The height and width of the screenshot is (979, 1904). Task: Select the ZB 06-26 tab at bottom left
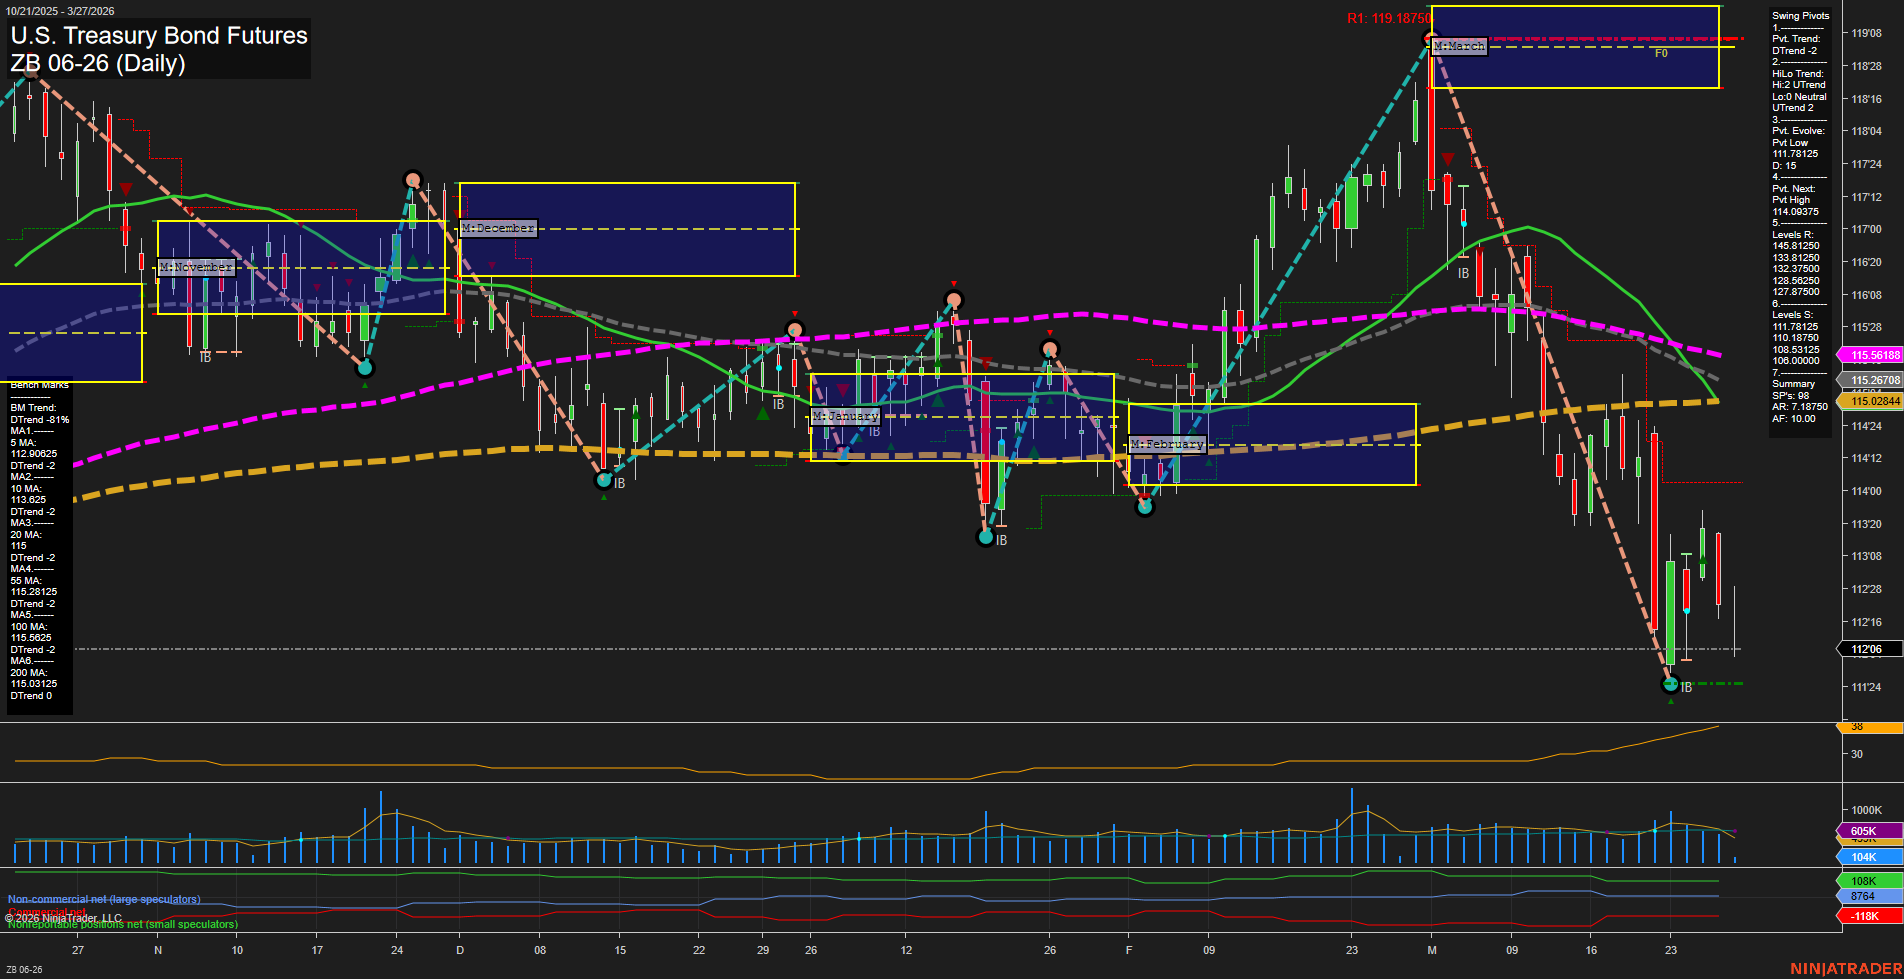23,968
